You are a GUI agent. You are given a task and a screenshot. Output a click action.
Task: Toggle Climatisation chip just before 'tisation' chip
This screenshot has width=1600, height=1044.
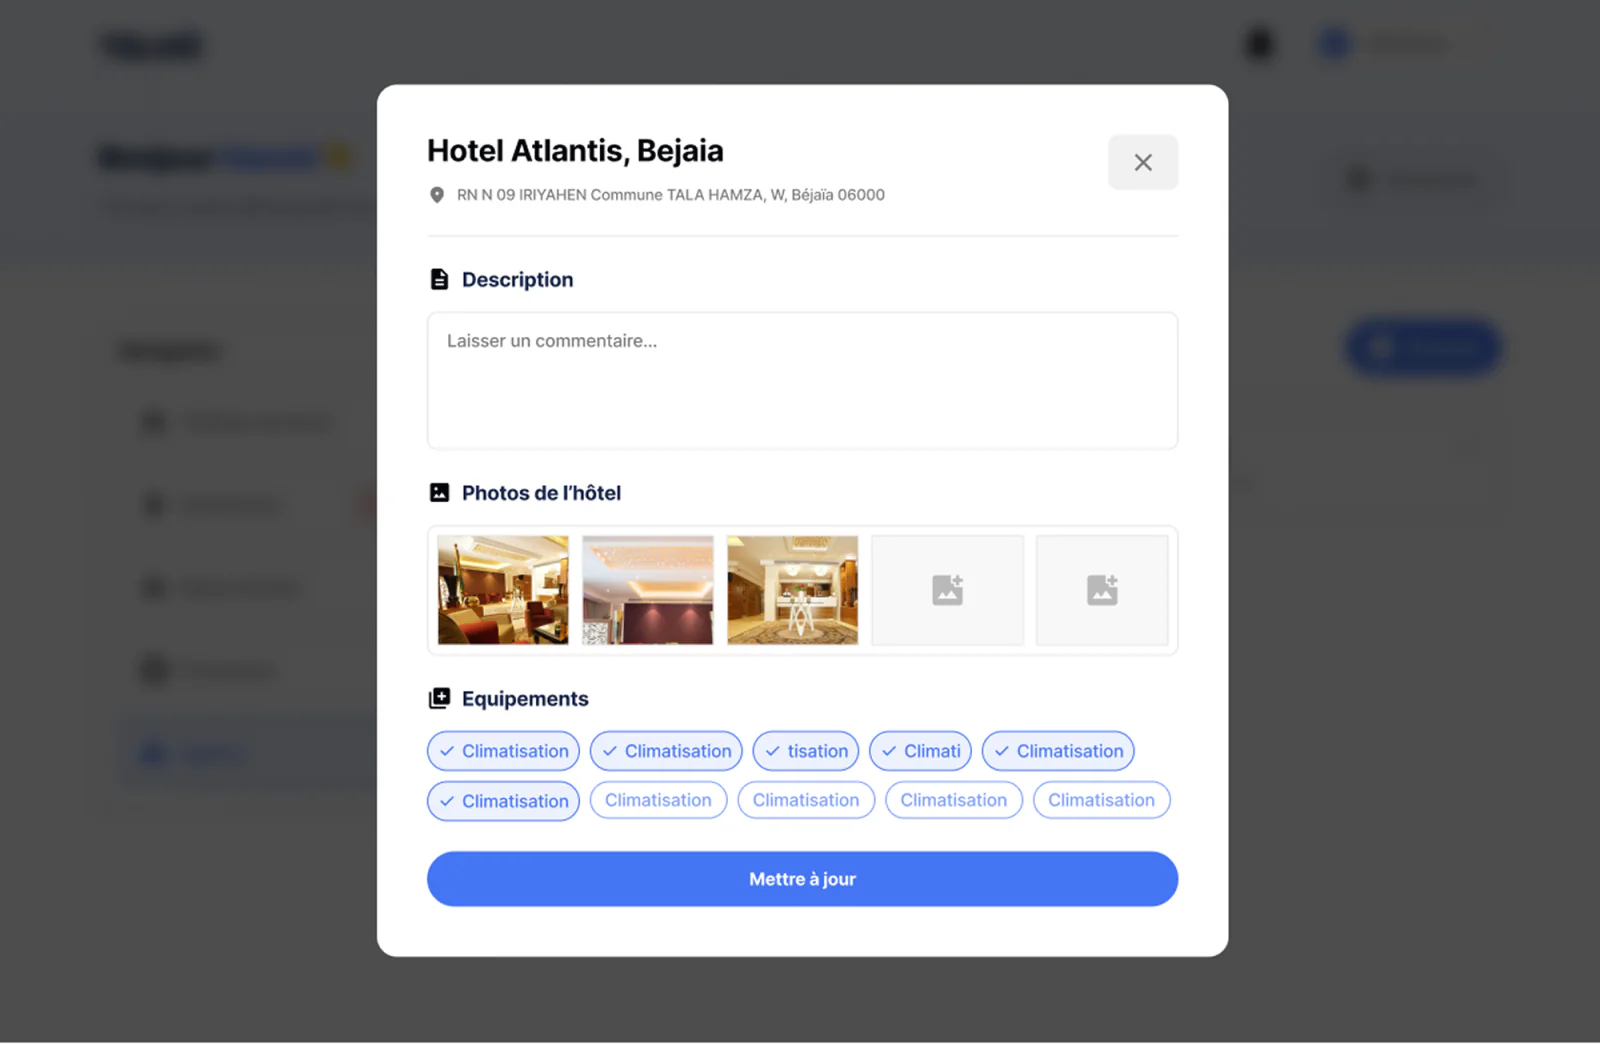tap(666, 751)
